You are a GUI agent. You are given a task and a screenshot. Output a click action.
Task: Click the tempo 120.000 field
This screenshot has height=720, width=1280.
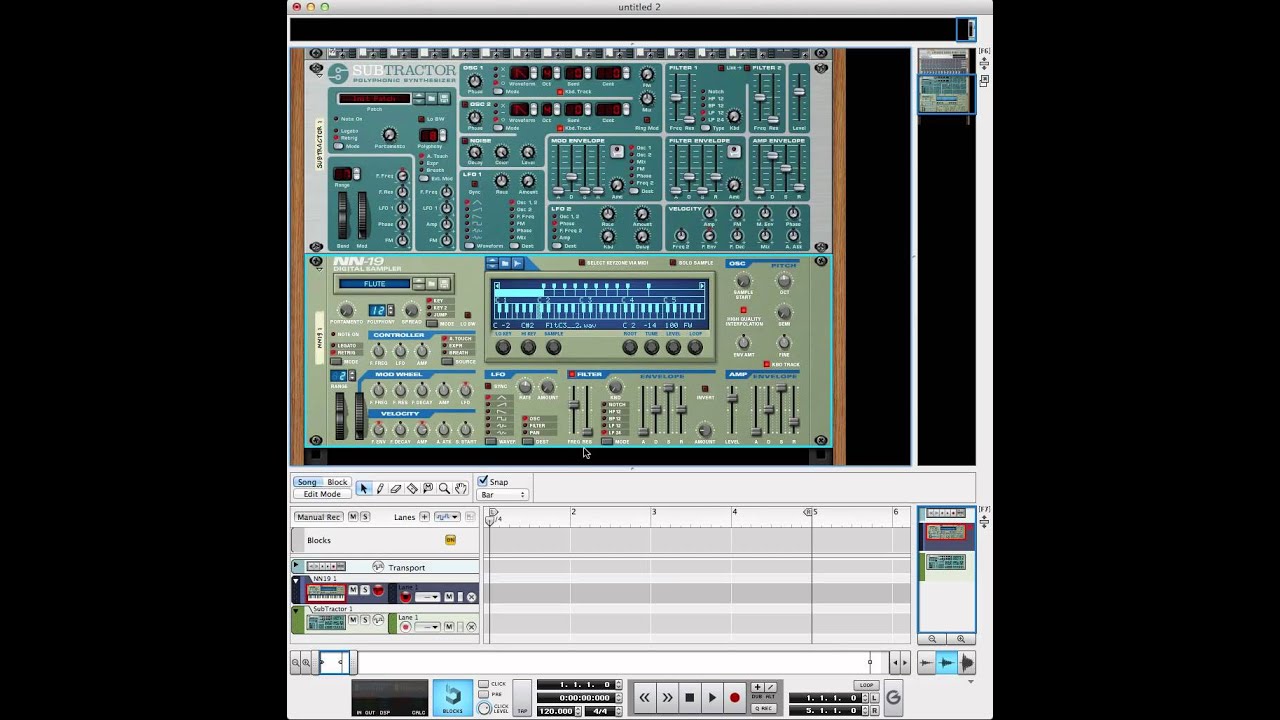tap(558, 710)
